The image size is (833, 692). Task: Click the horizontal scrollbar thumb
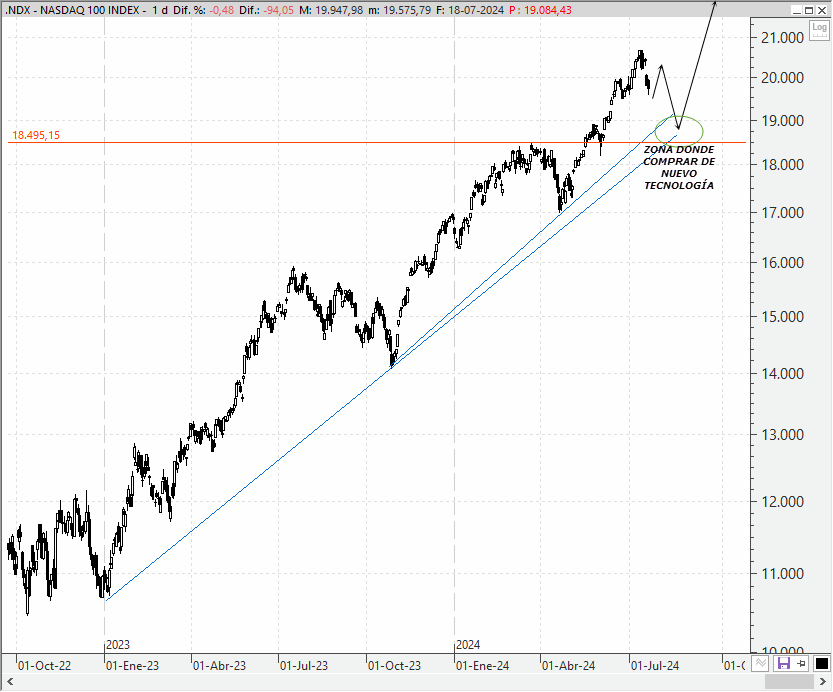click(789, 681)
